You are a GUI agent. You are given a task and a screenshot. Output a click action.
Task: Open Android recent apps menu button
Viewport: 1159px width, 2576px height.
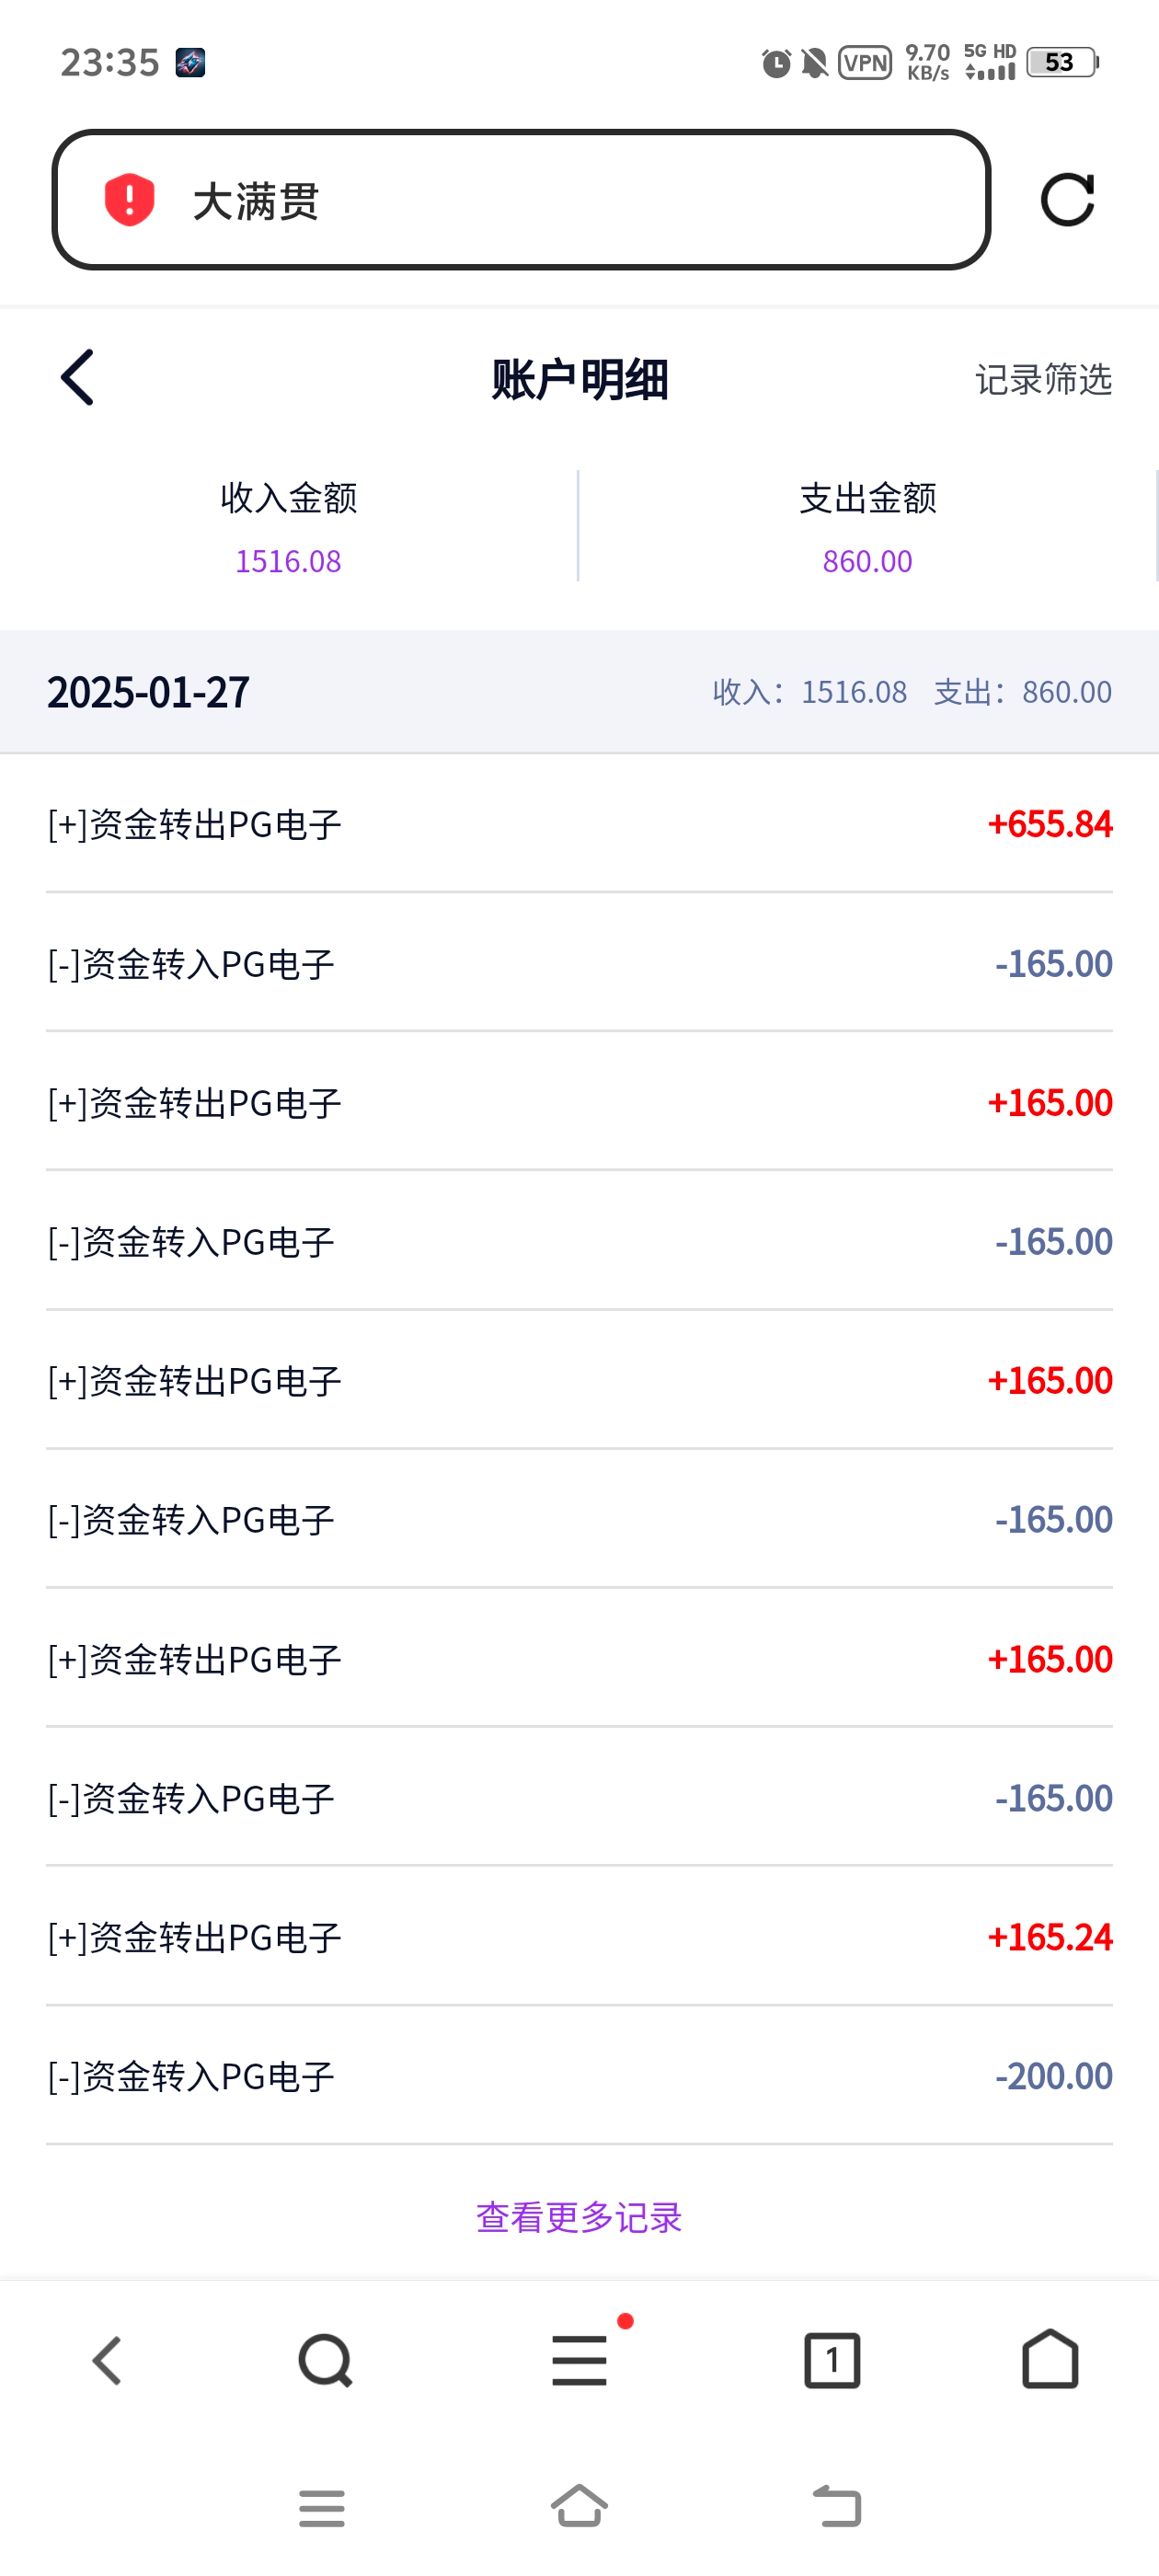[x=322, y=2508]
